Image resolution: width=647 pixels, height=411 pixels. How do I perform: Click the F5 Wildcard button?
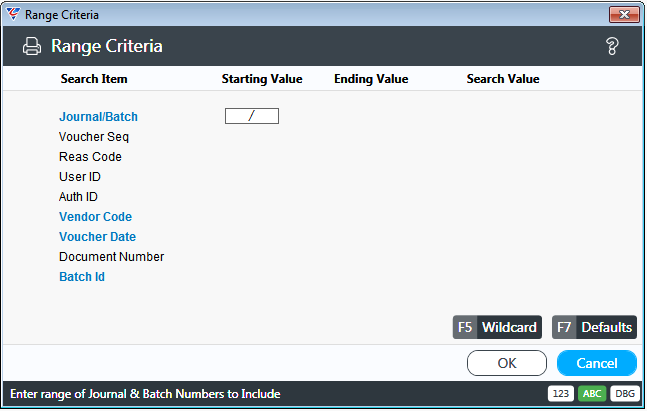(x=497, y=327)
